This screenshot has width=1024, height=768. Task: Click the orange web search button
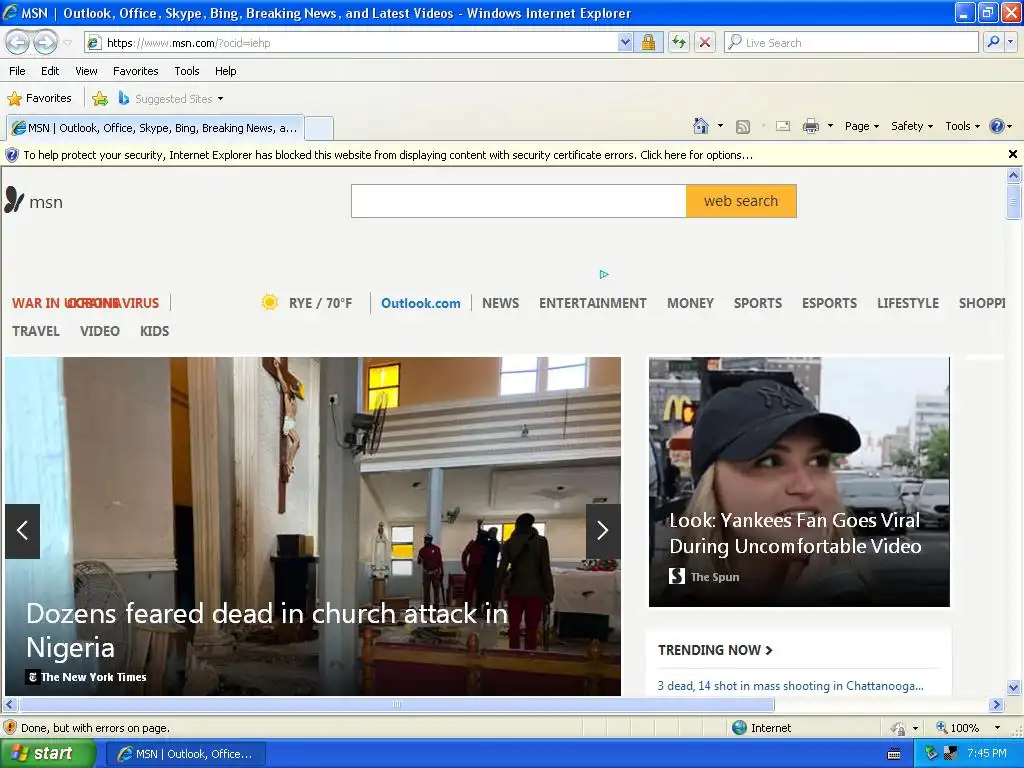(x=741, y=201)
